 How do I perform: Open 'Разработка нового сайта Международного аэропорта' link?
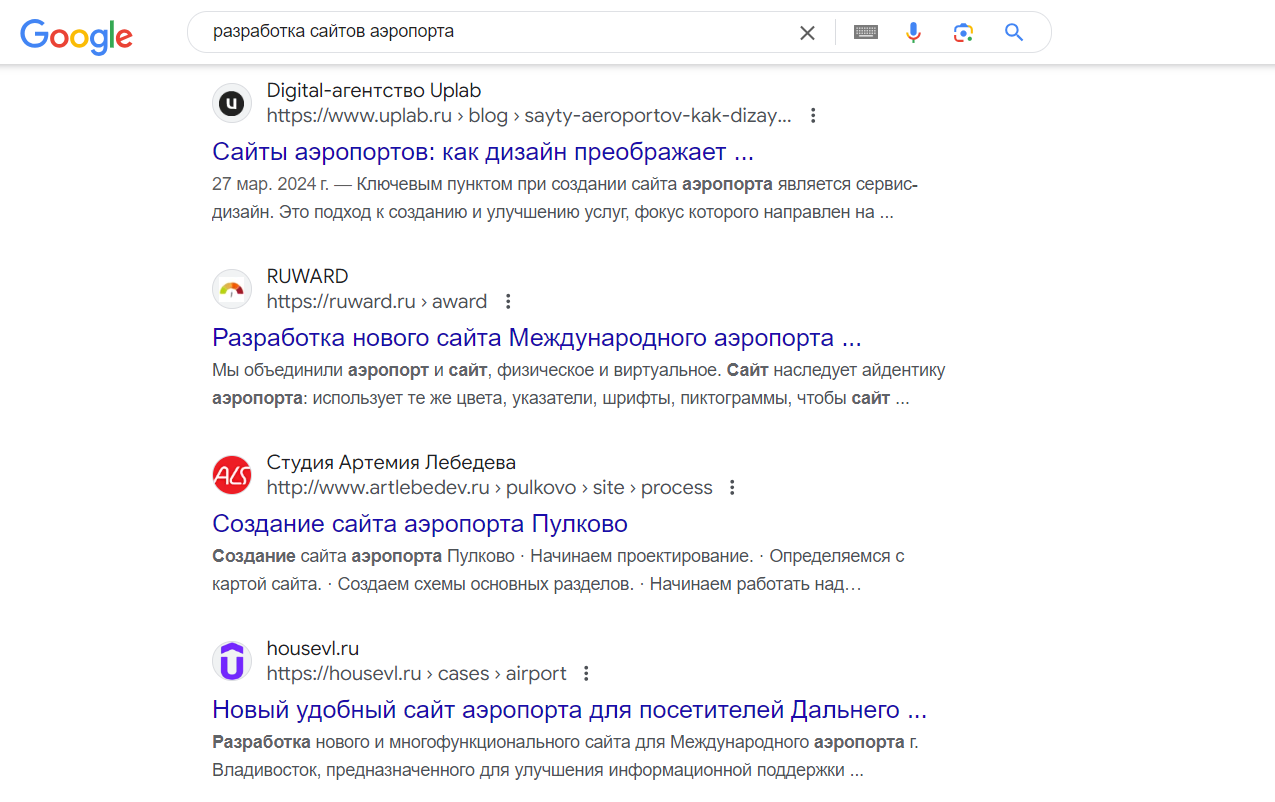[536, 338]
